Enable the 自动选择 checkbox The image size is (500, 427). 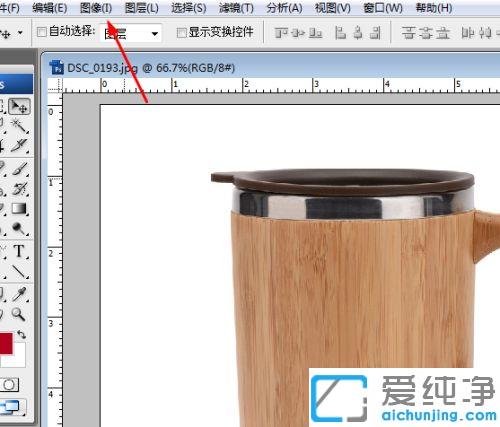pos(42,32)
